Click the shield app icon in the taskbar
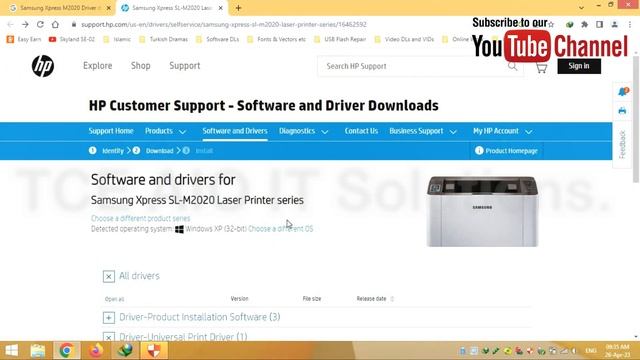Viewport: 640px width, 360px height. coord(154,350)
